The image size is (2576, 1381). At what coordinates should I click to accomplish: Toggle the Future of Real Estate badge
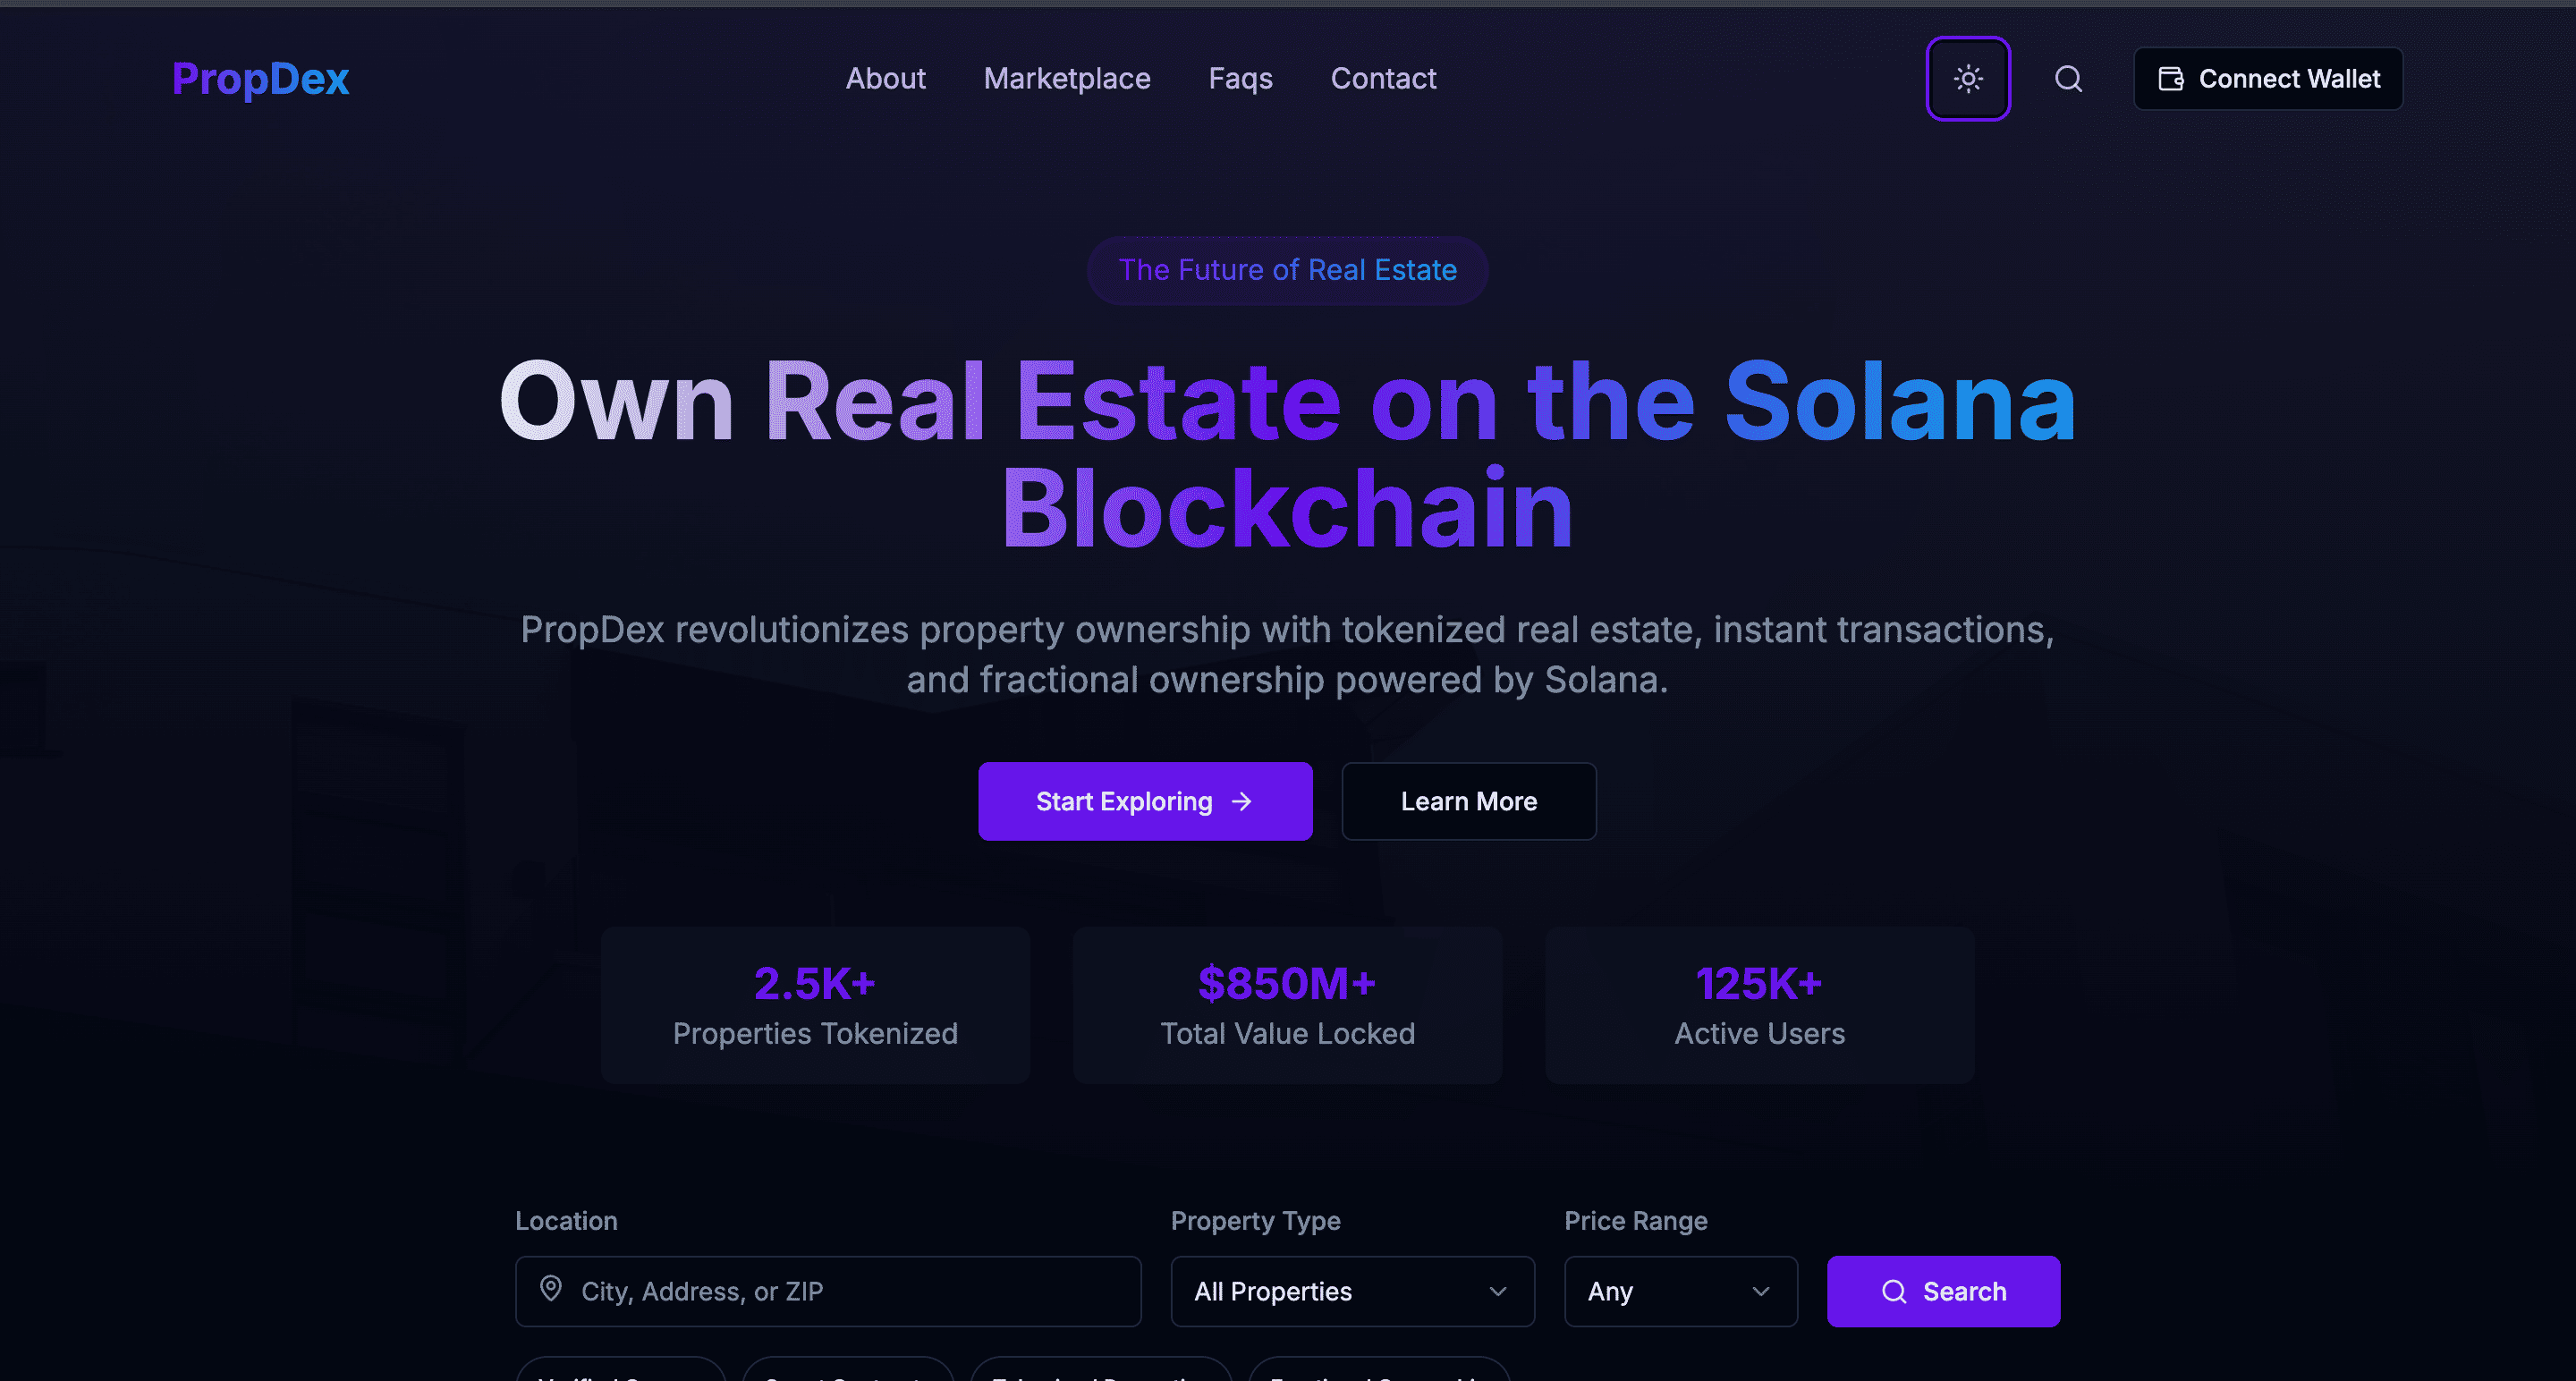point(1287,270)
